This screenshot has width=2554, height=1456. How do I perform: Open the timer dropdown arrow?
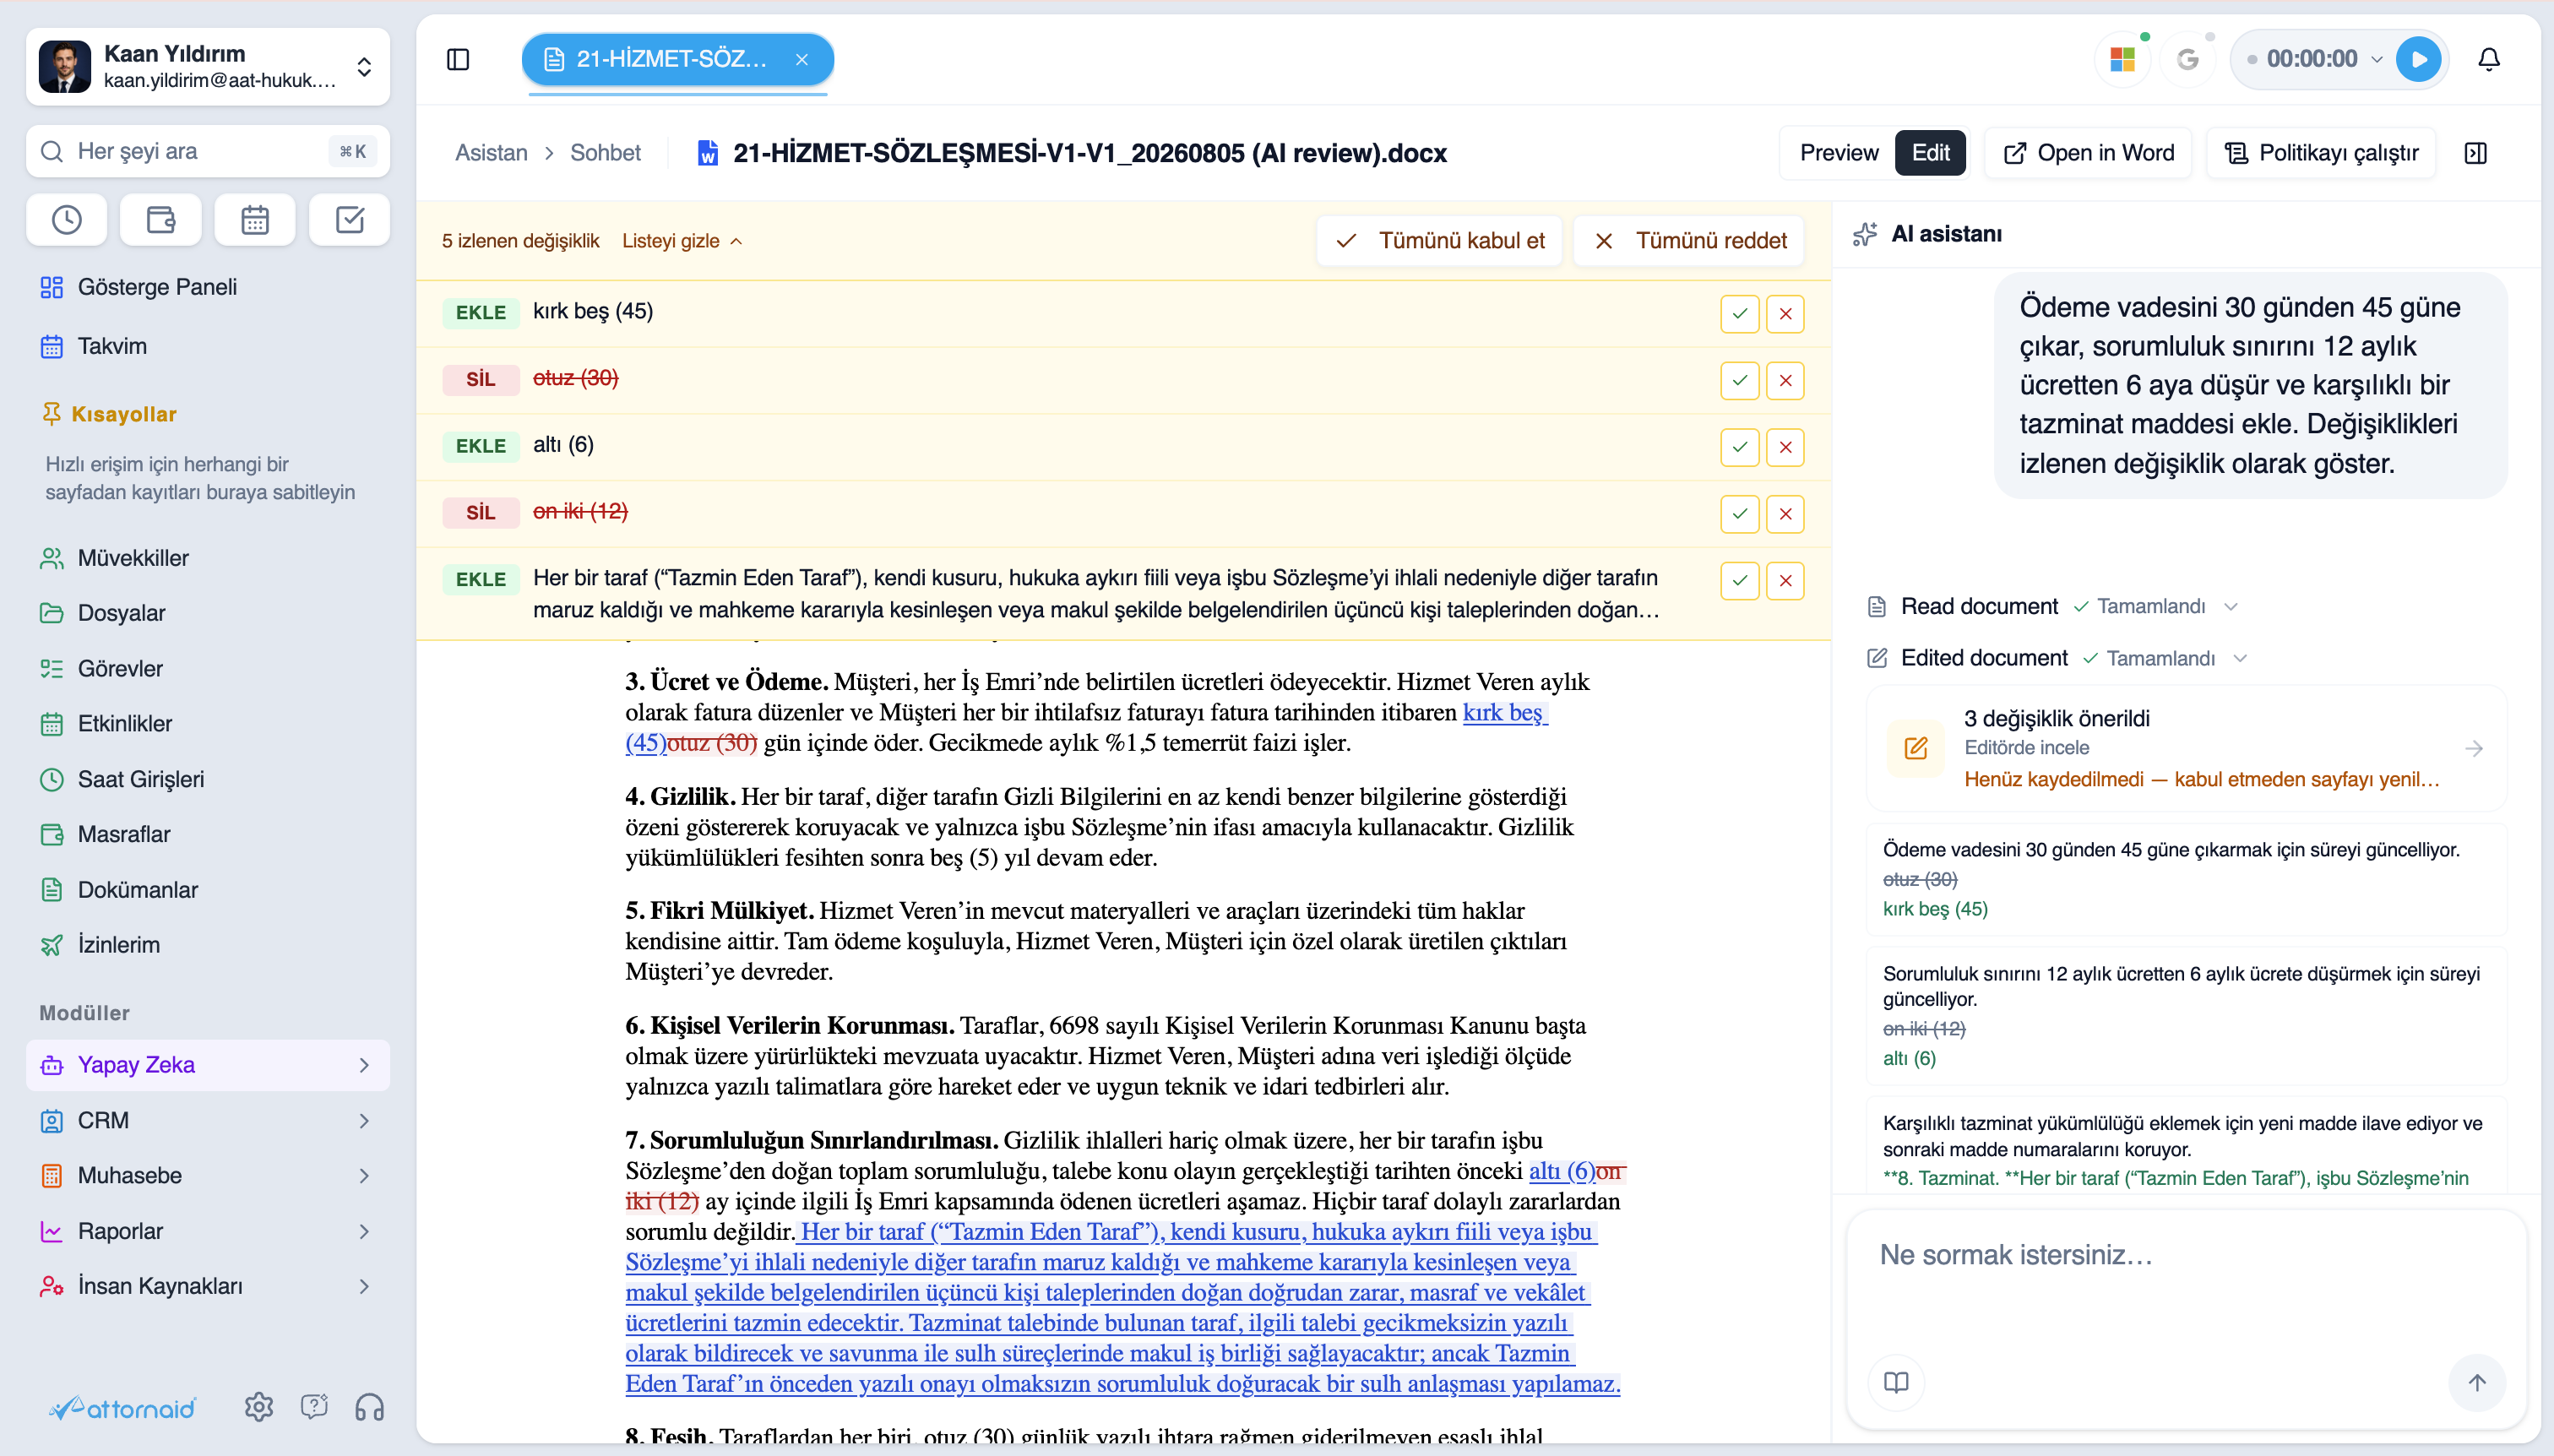click(x=2376, y=60)
